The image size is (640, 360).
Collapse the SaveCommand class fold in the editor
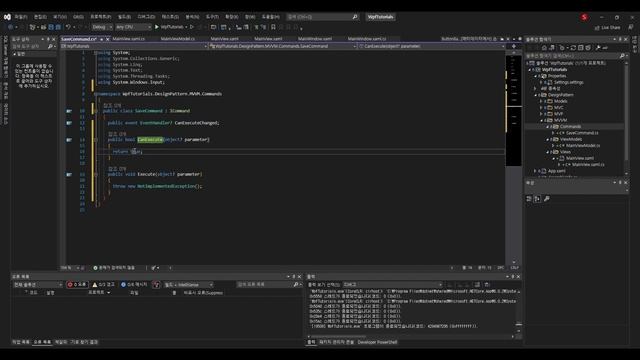96,111
